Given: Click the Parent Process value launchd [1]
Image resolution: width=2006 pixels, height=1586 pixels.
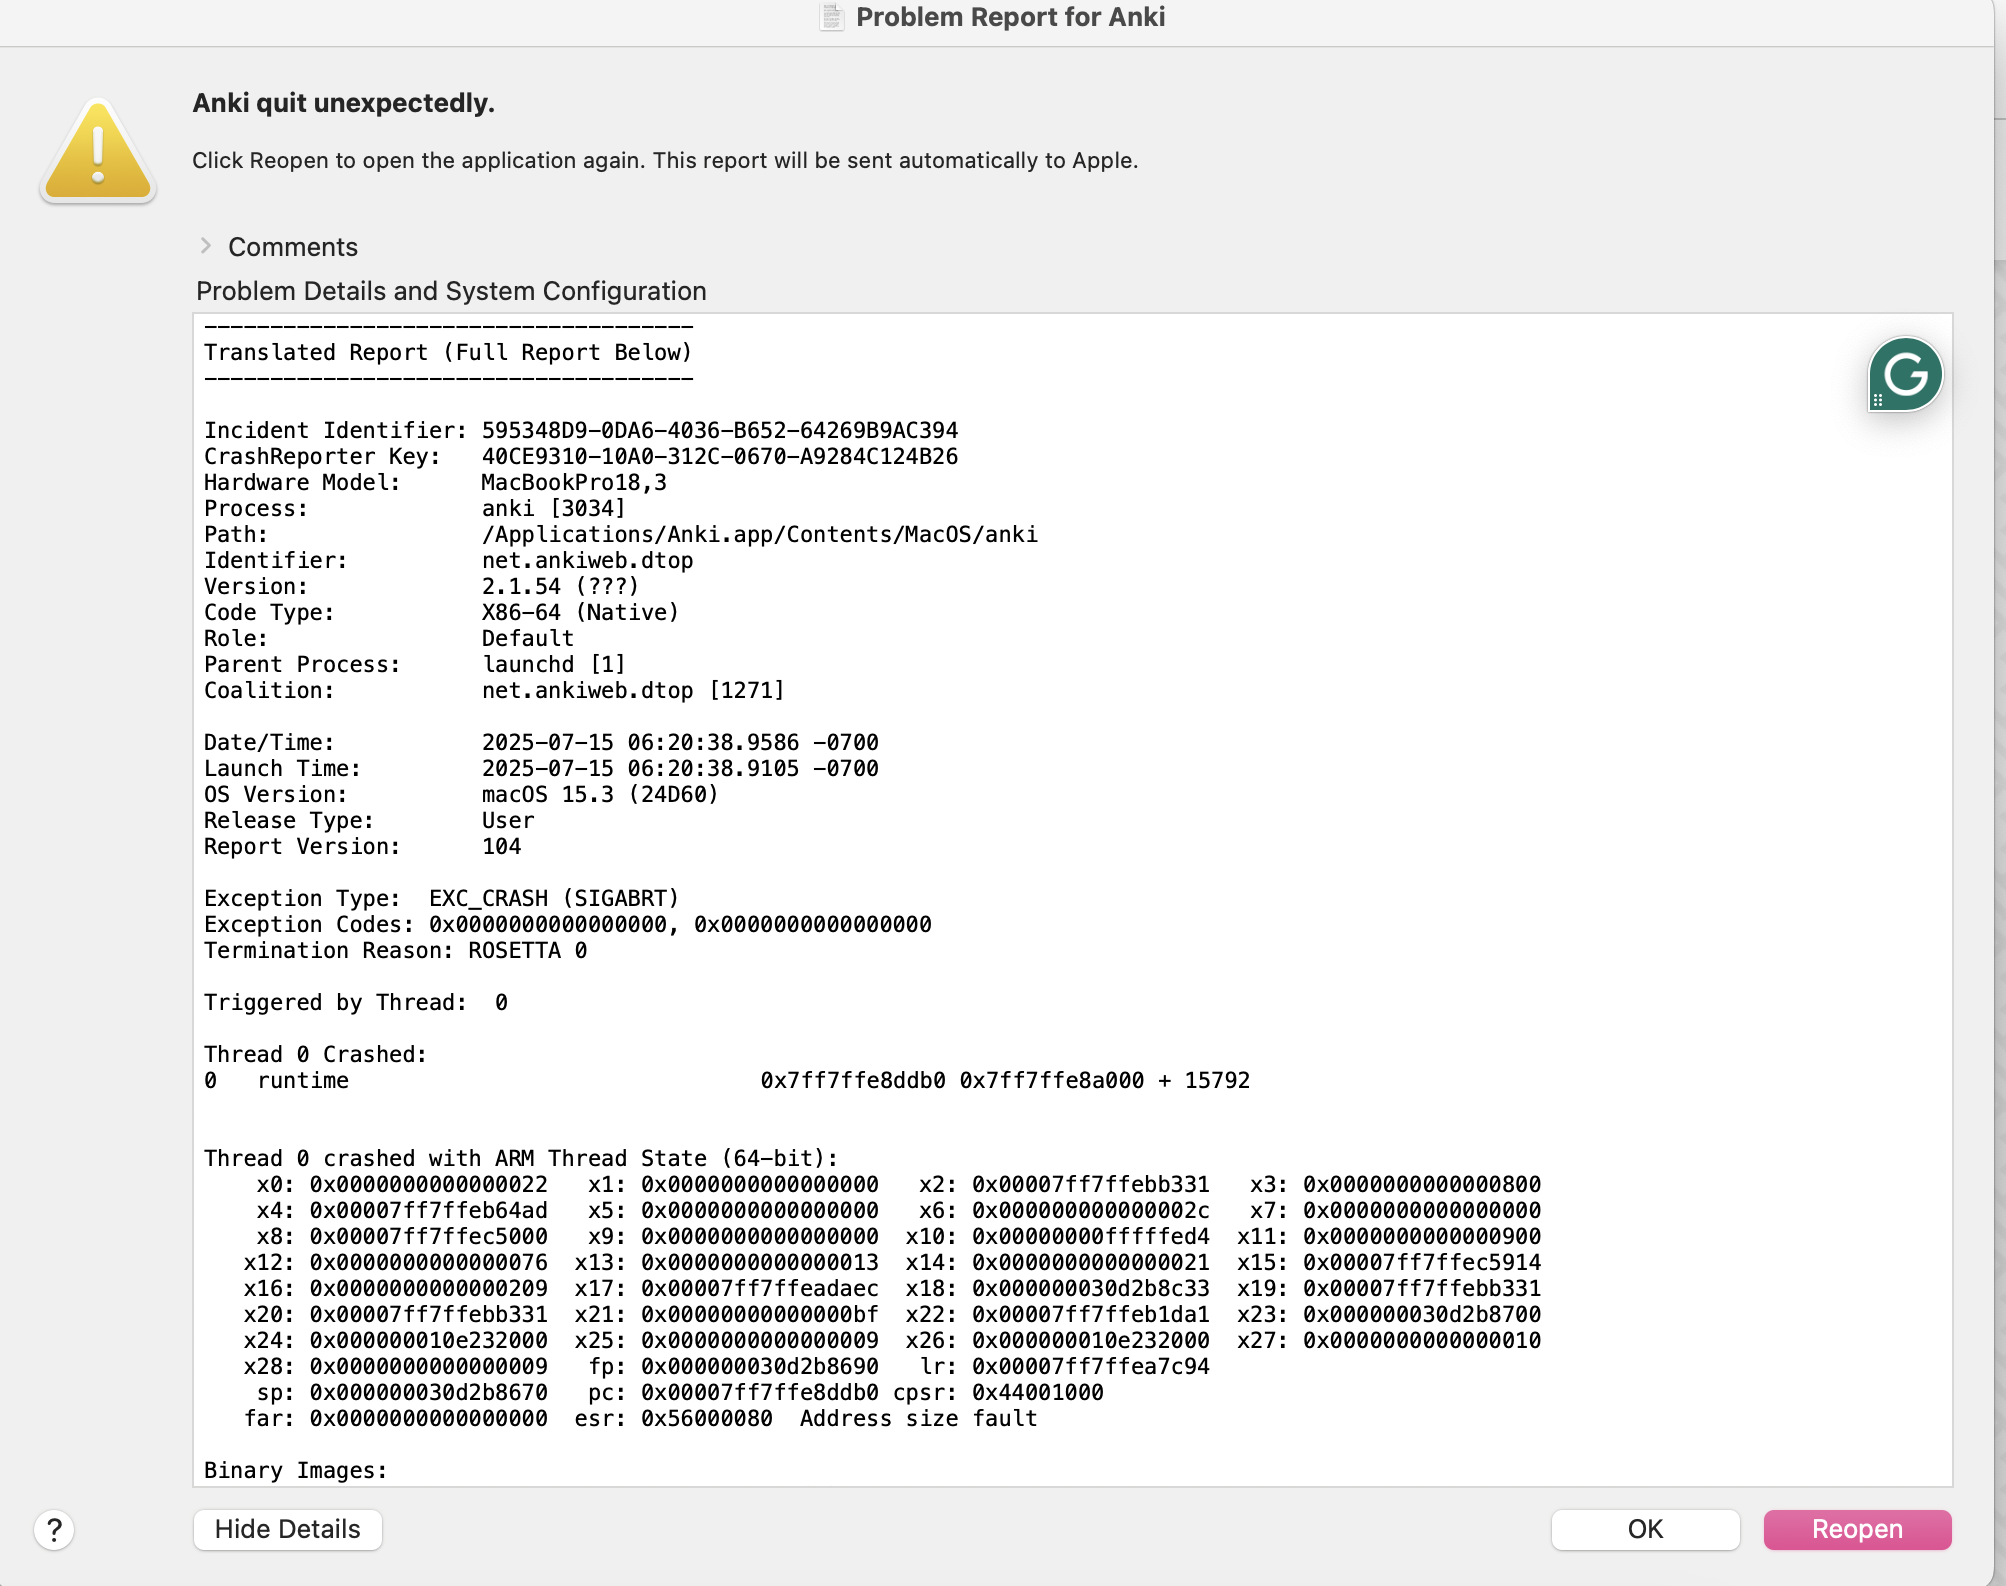Looking at the screenshot, I should (554, 664).
